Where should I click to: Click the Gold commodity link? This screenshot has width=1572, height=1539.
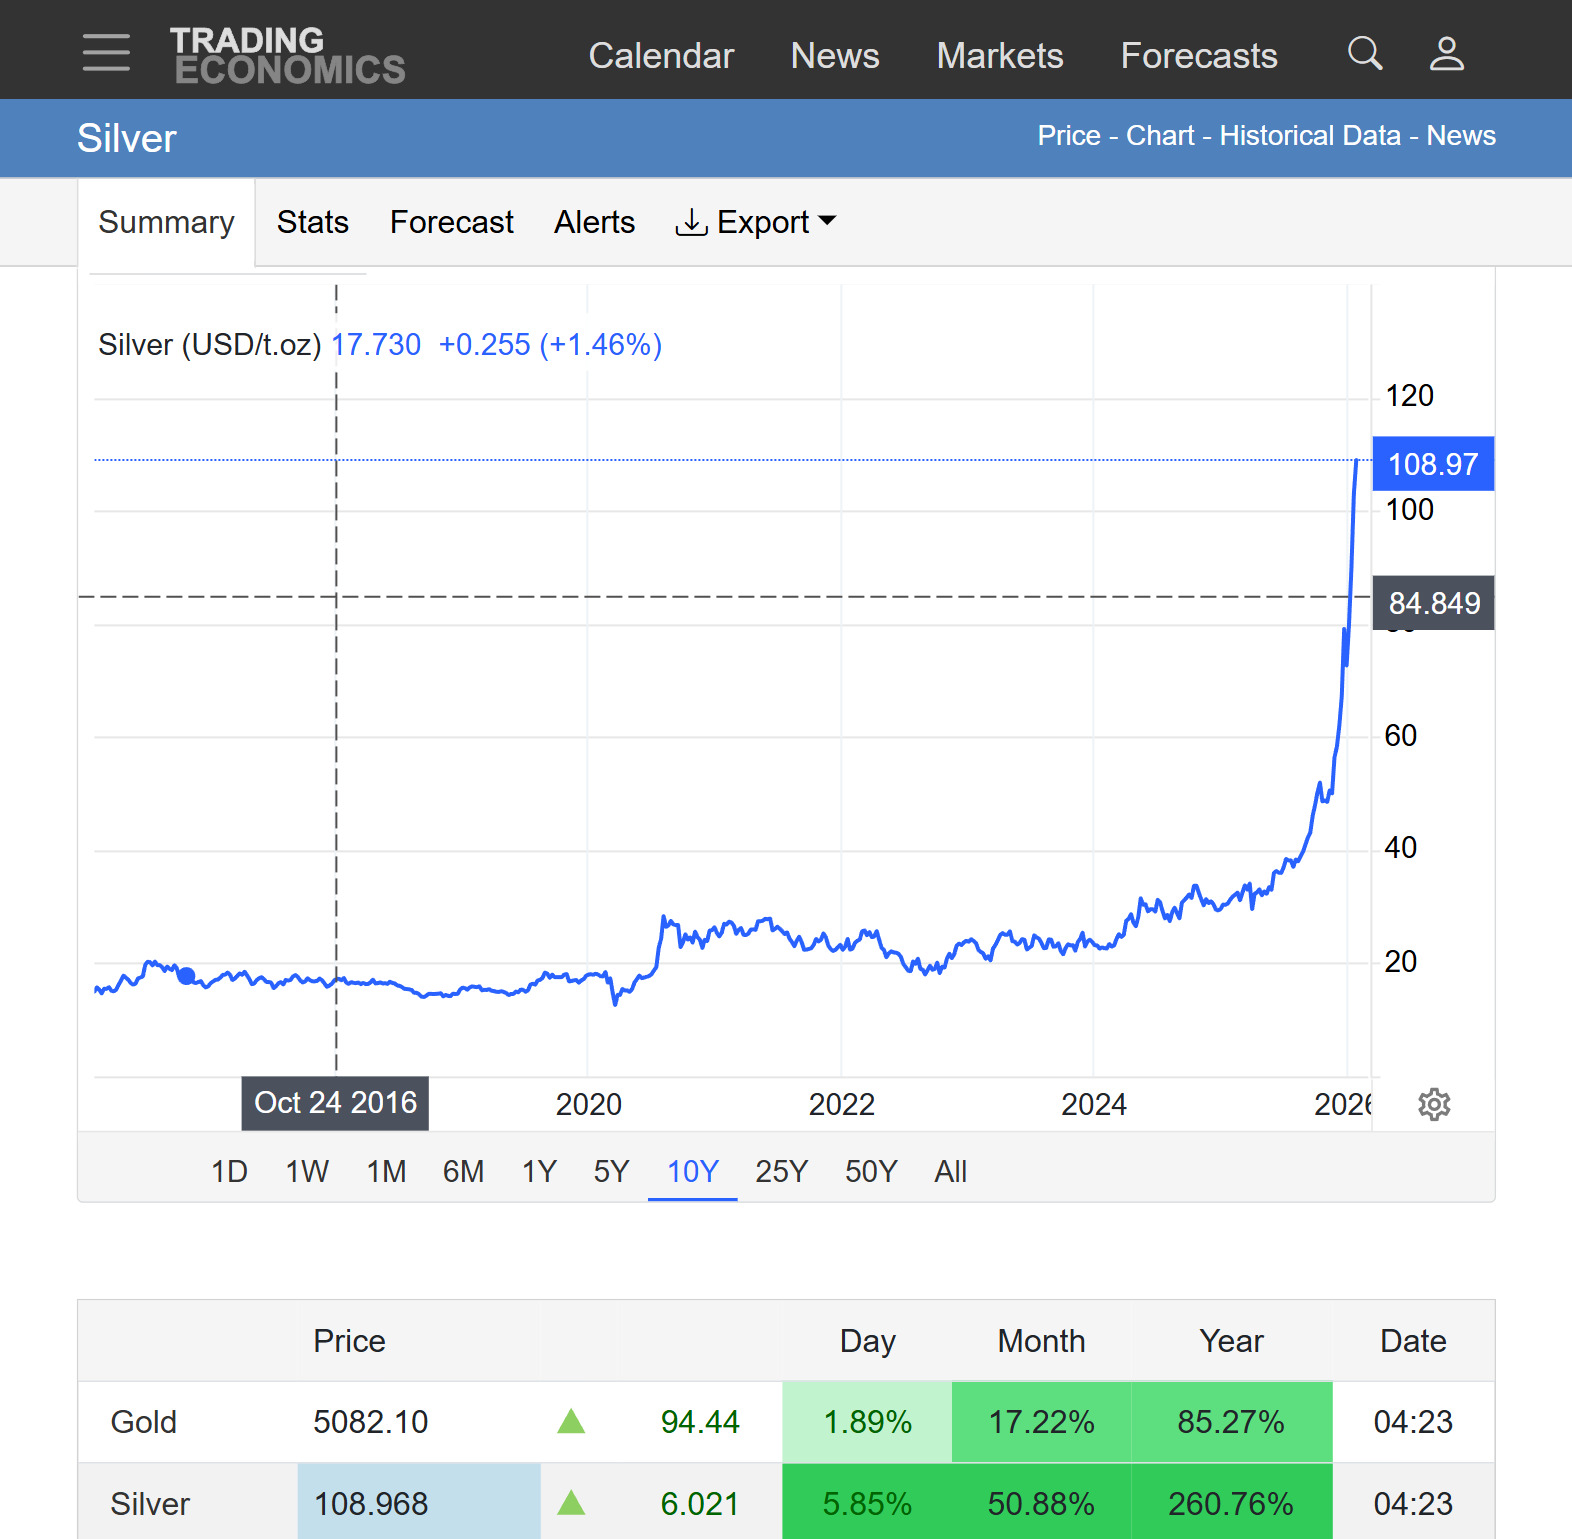click(x=143, y=1421)
